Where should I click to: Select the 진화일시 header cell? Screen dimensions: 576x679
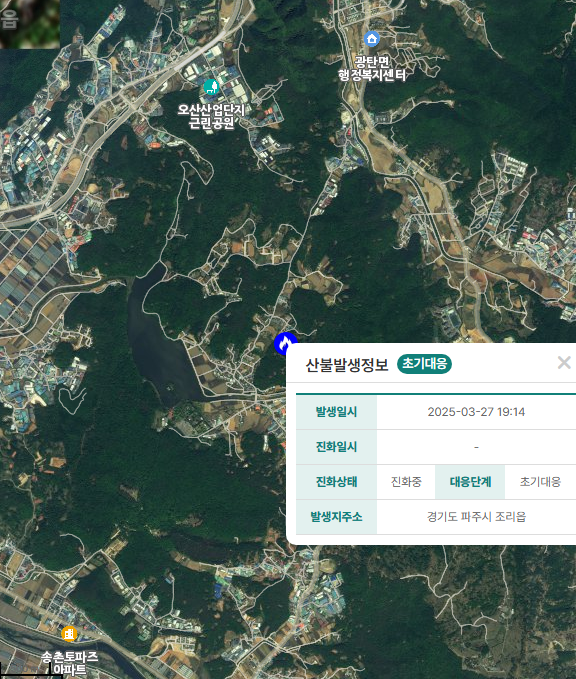pyautogui.click(x=337, y=447)
